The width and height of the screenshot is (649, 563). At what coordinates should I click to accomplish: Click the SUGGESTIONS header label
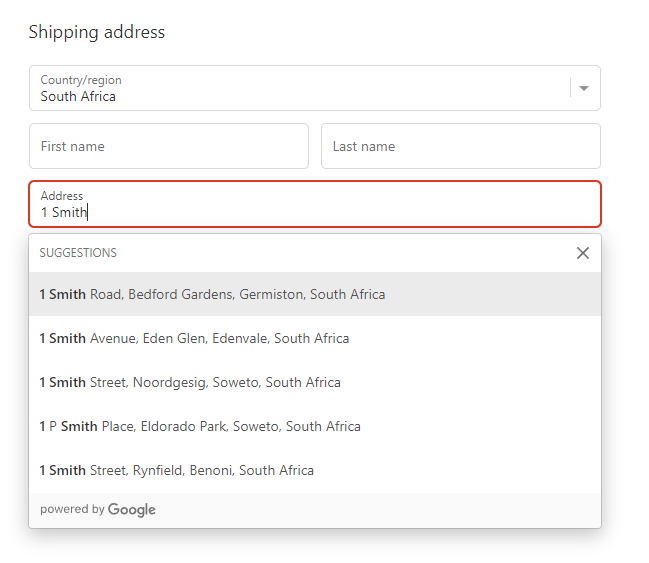coord(78,253)
